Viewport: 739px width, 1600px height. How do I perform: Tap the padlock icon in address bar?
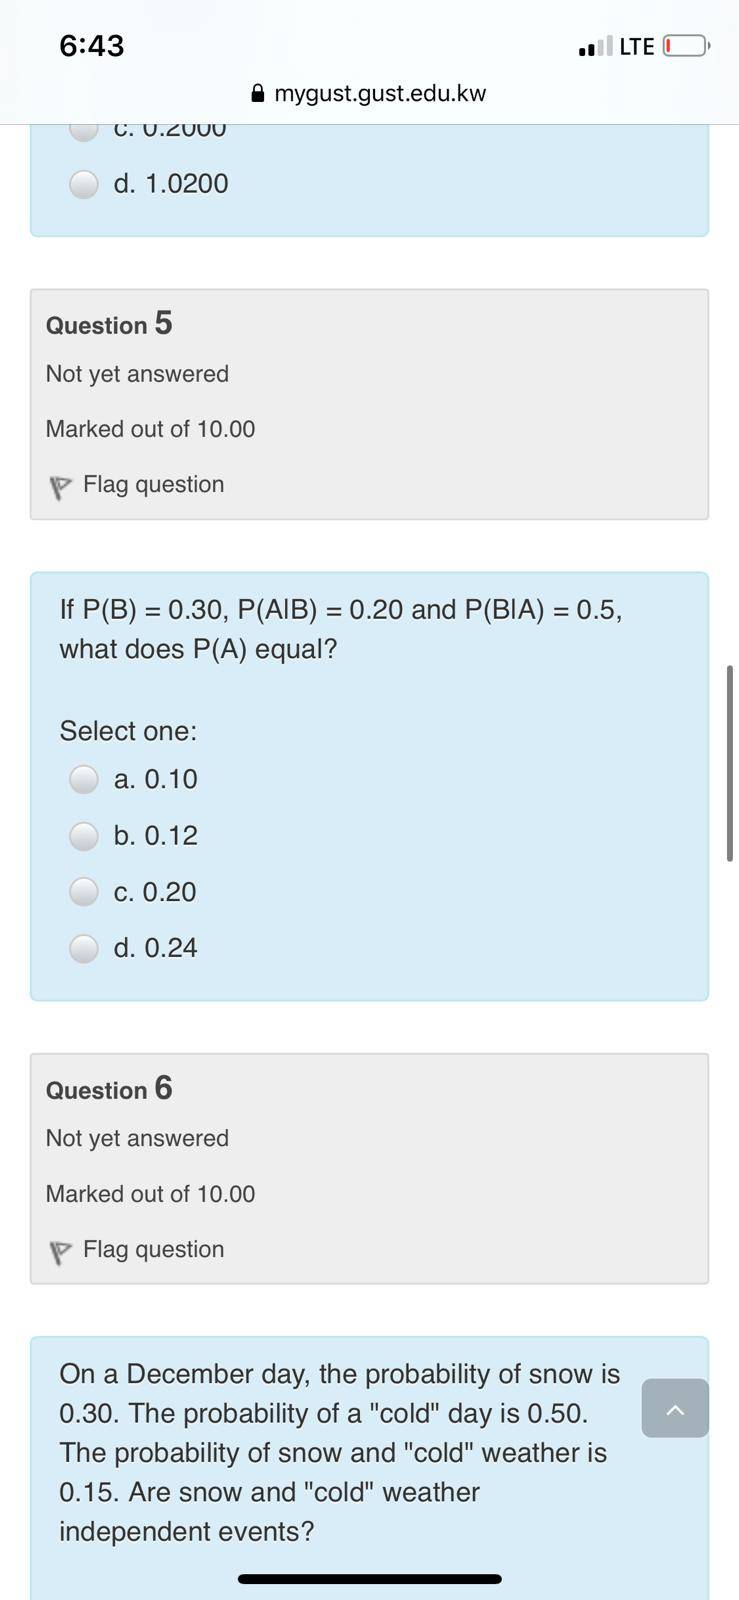pyautogui.click(x=258, y=93)
